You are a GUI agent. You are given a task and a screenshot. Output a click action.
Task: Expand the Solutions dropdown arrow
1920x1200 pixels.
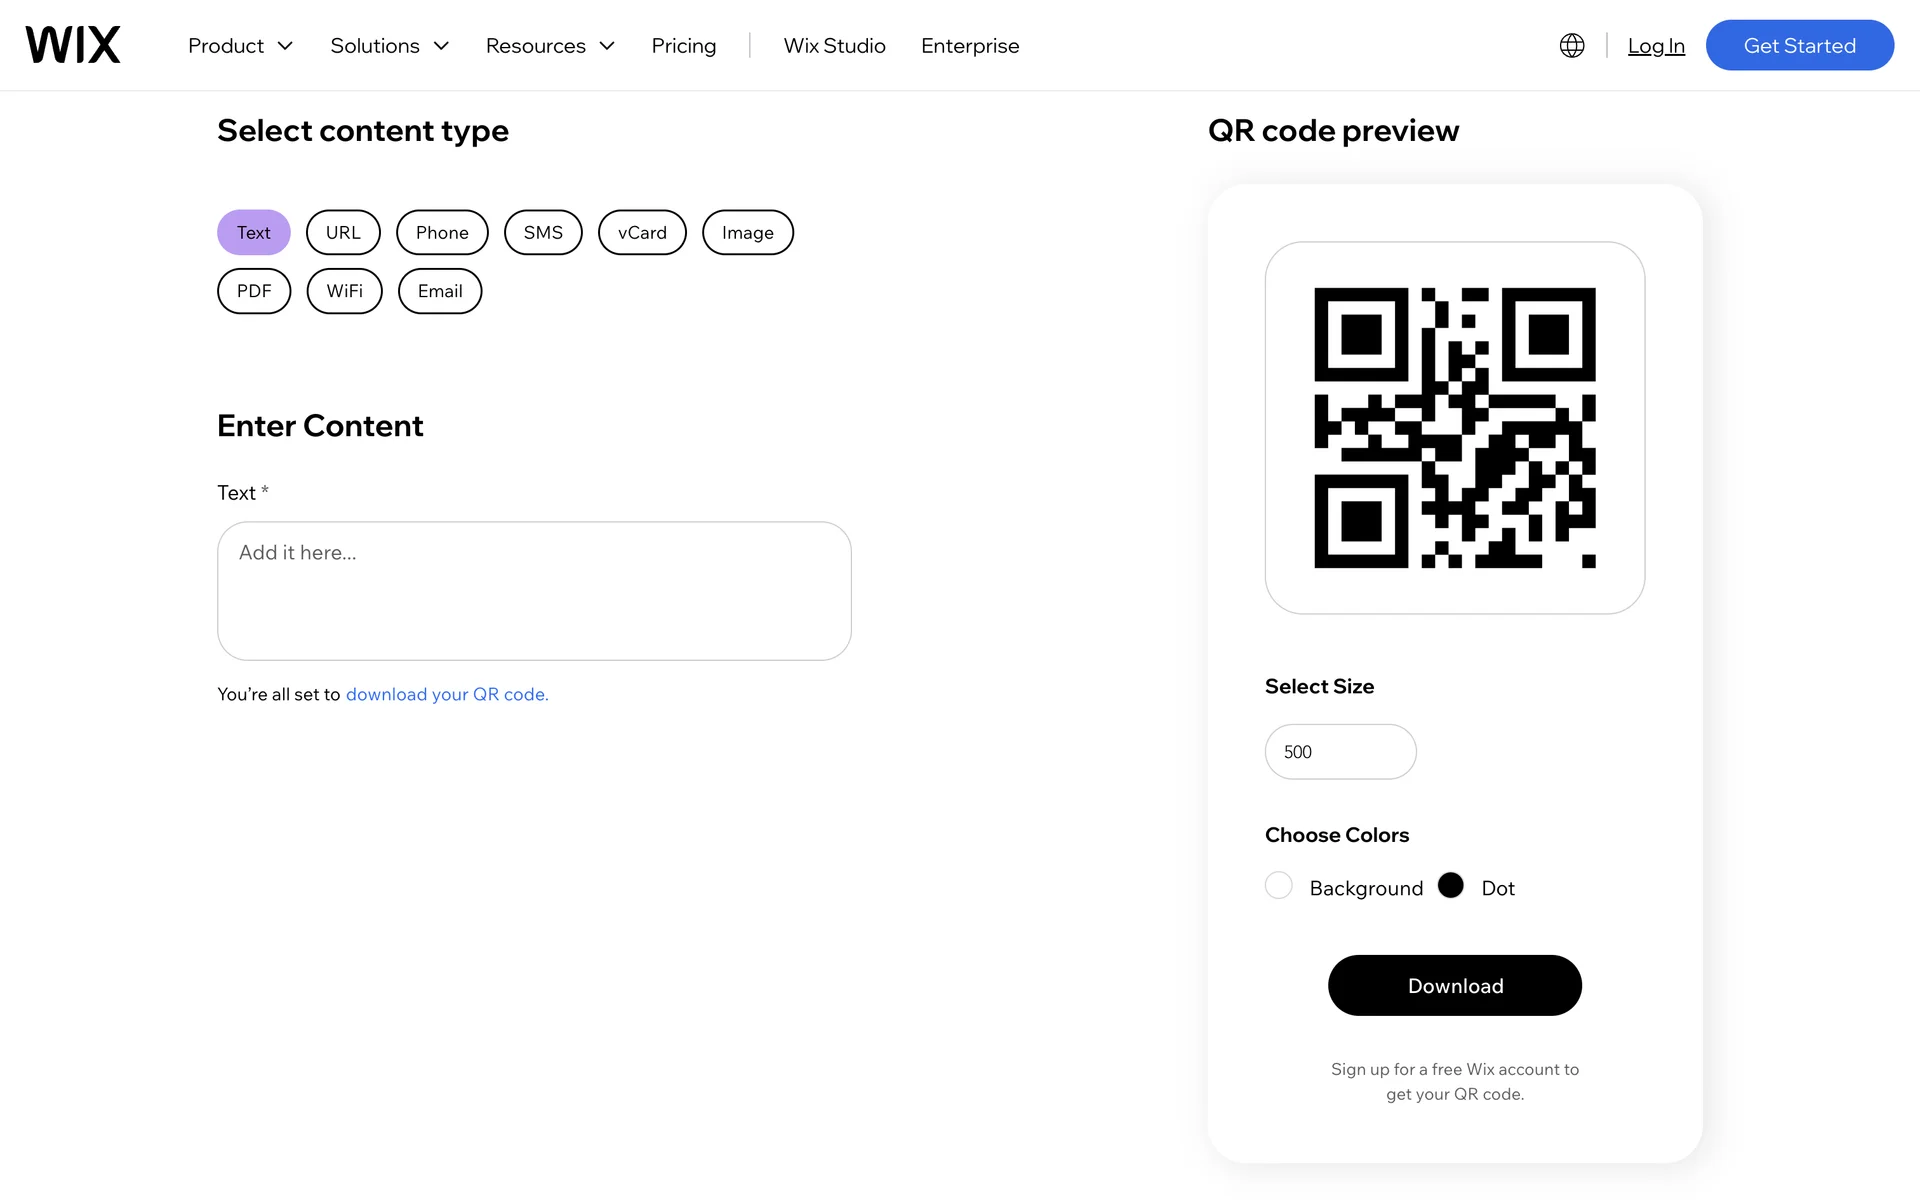[441, 46]
